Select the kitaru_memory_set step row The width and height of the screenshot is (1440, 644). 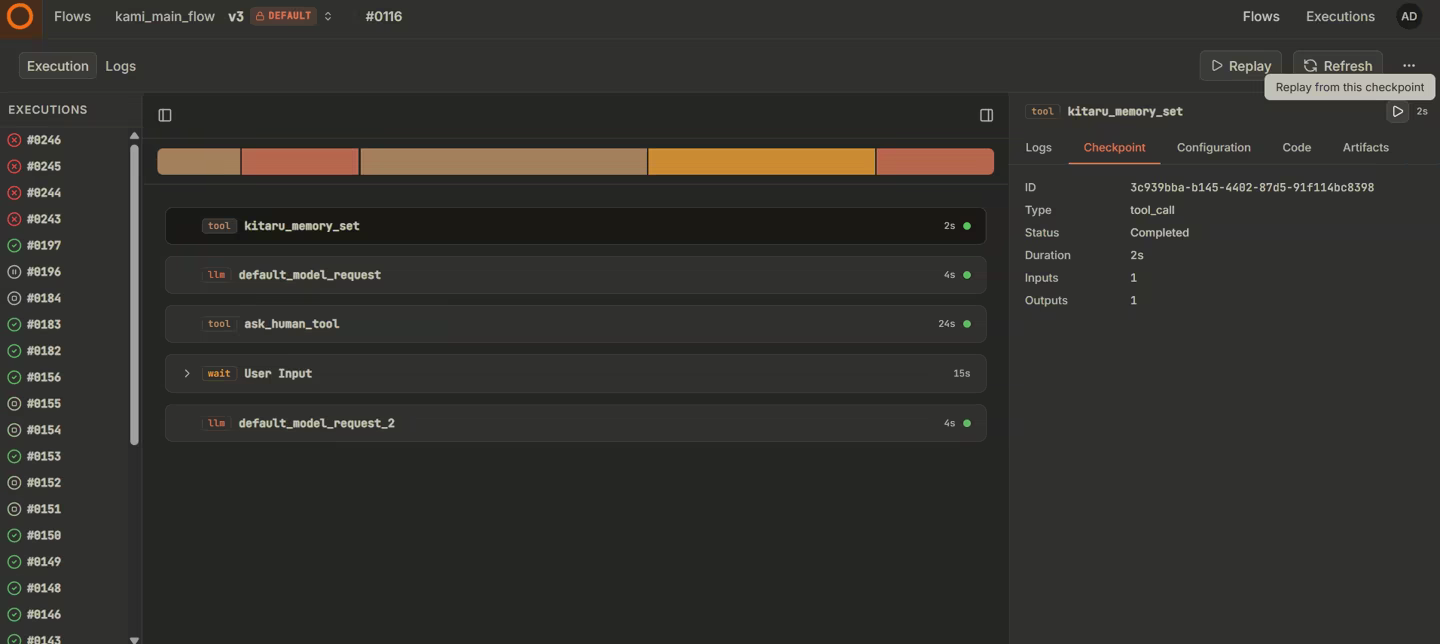(575, 226)
